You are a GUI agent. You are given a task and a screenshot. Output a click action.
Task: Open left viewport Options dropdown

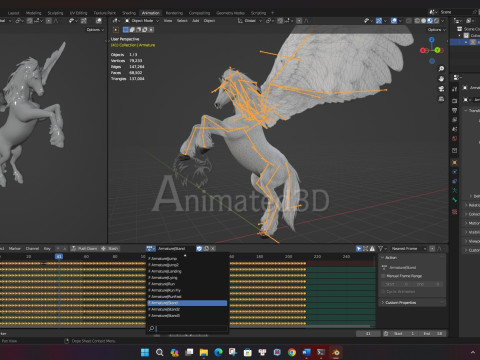[x=95, y=30]
